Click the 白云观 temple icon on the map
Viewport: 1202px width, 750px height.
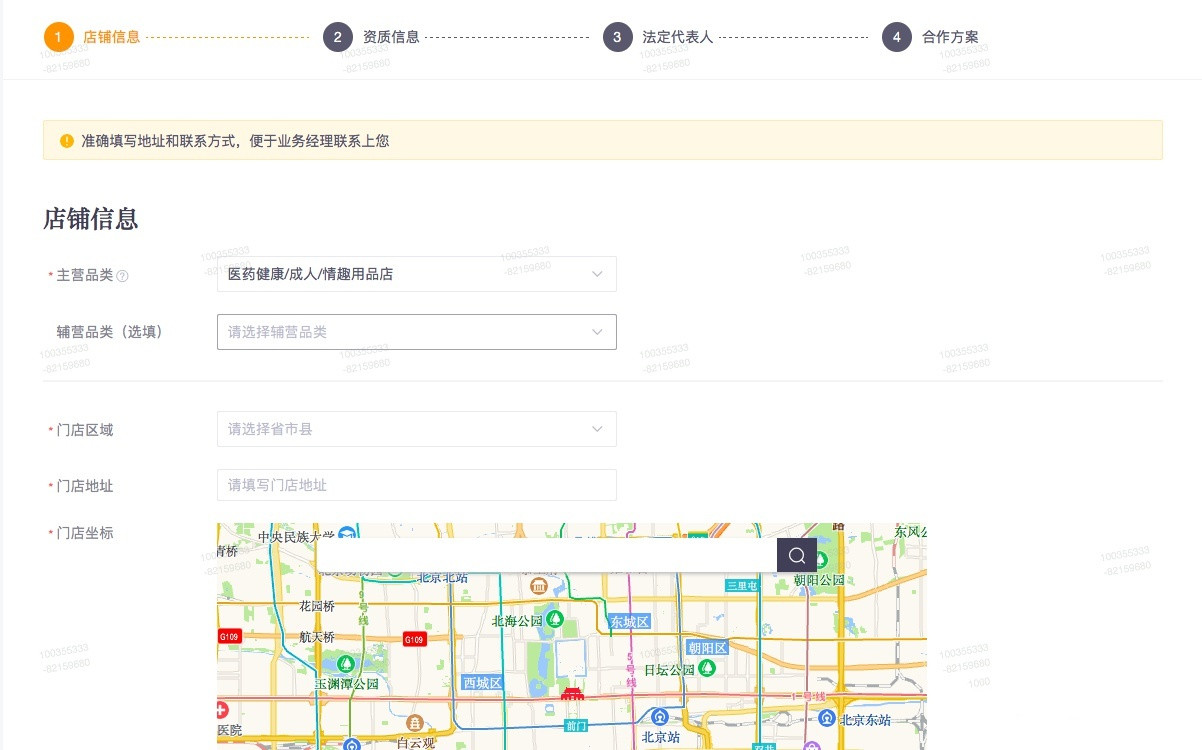coord(415,722)
